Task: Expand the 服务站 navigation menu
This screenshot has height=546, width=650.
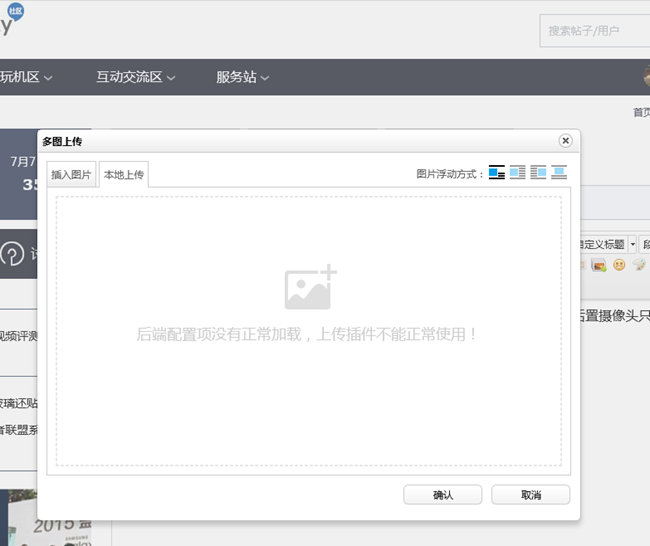Action: tap(243, 77)
